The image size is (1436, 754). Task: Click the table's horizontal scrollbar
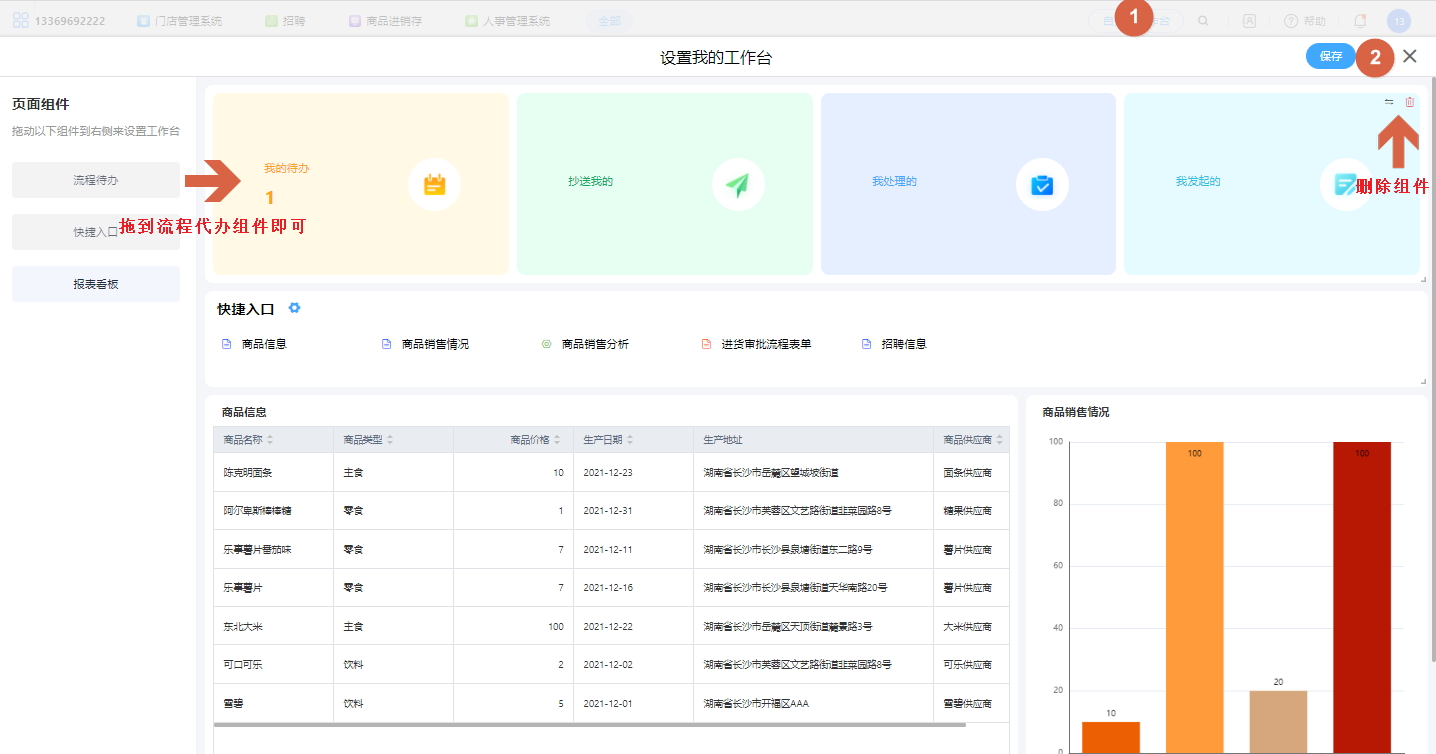[x=590, y=725]
